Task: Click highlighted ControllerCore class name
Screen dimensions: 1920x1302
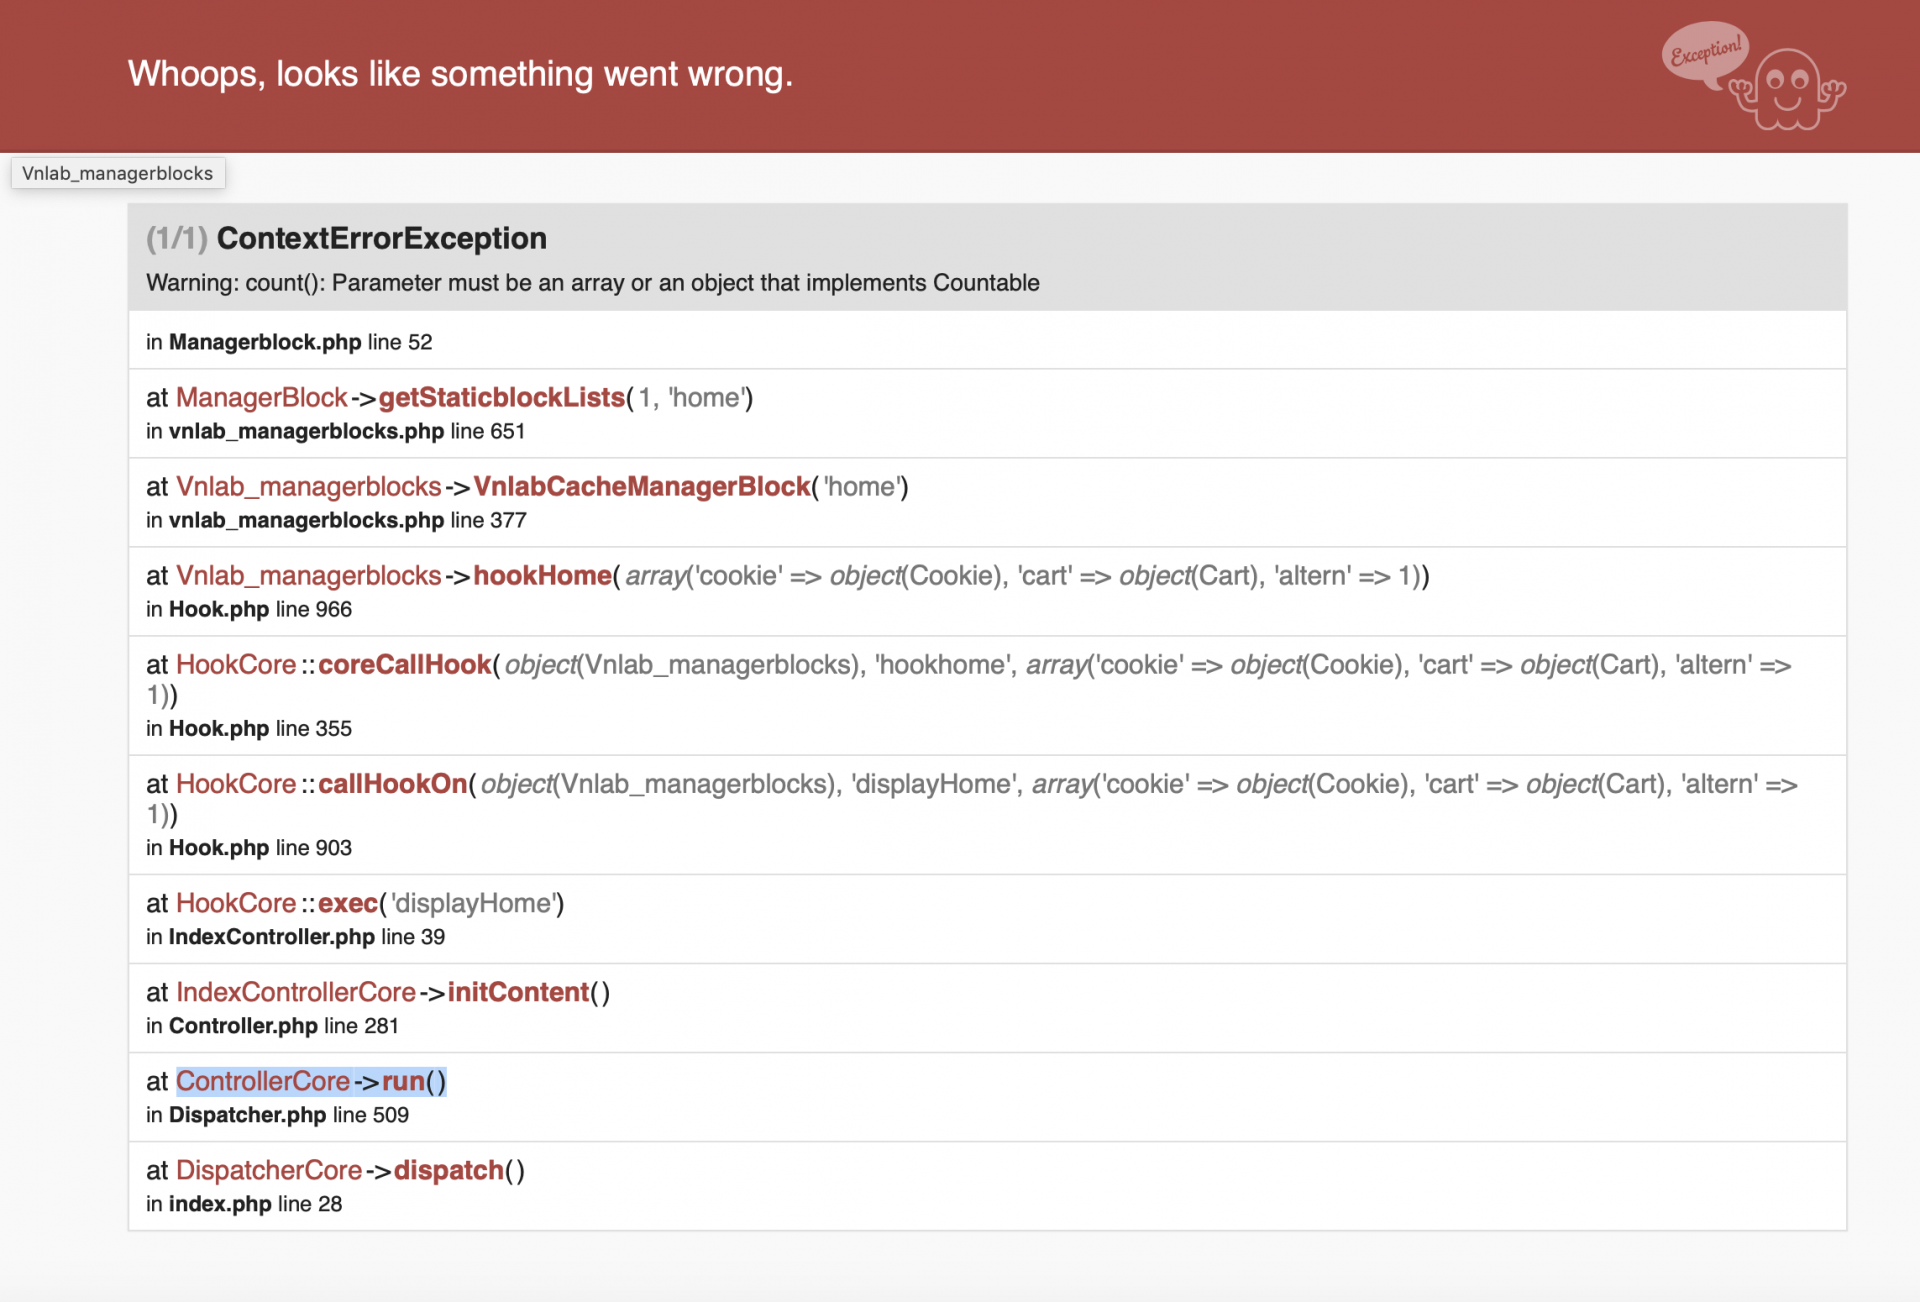Action: pos(262,1081)
